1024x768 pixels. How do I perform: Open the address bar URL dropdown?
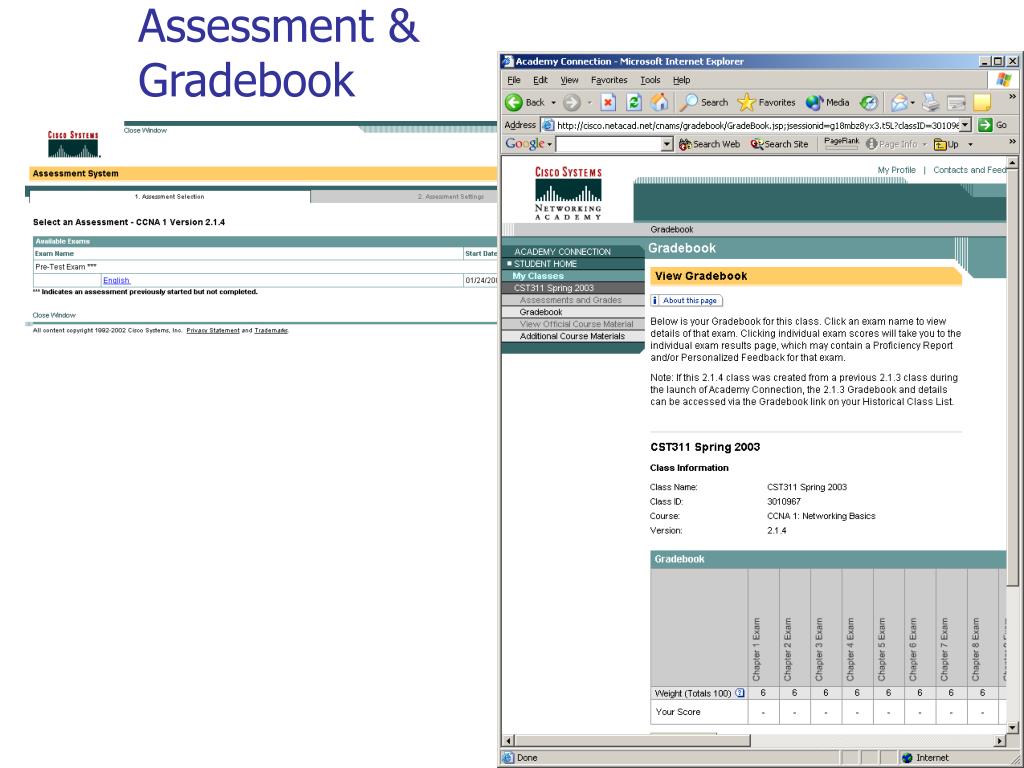click(x=965, y=125)
